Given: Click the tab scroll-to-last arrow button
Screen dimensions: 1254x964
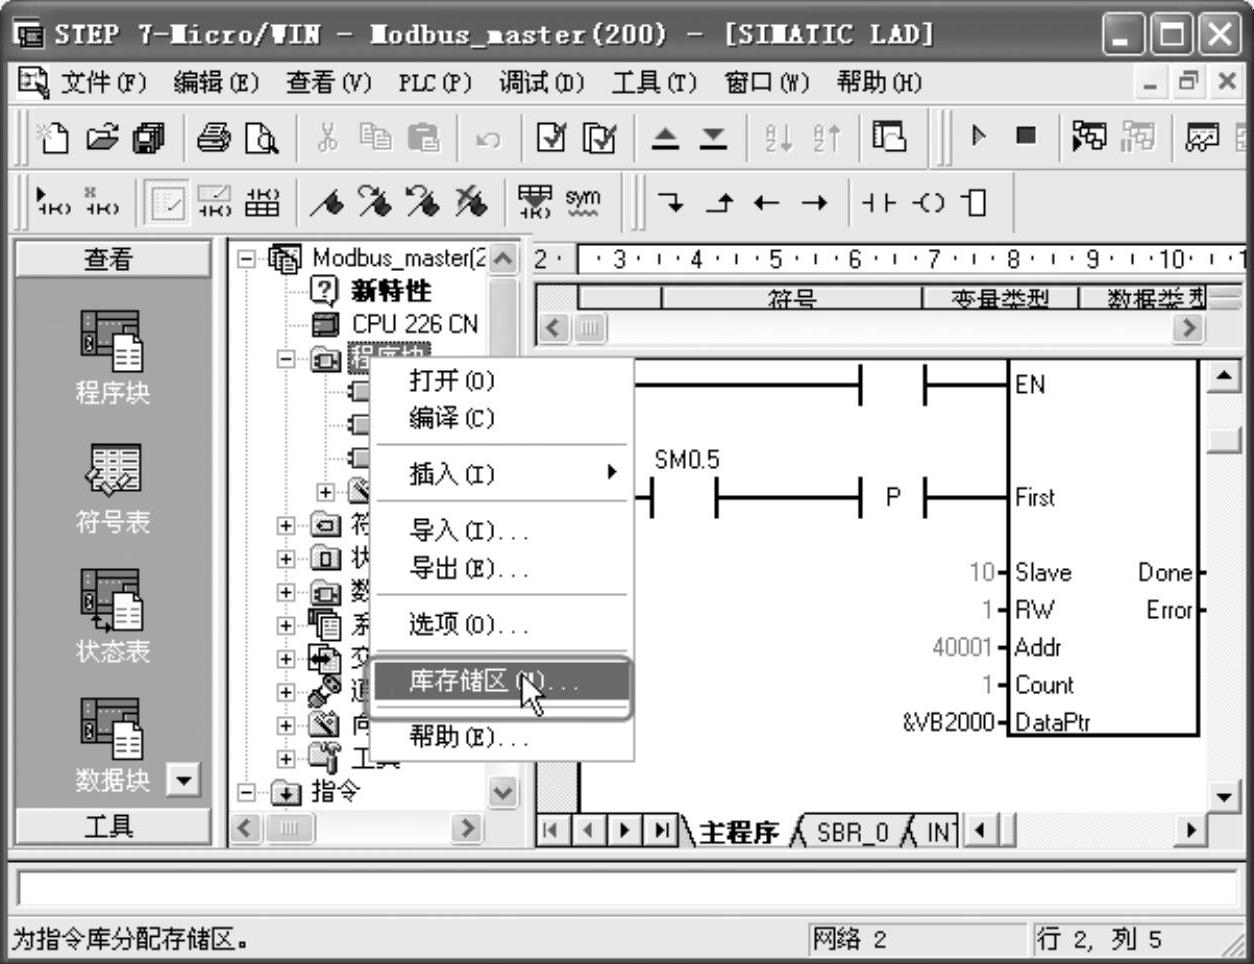Looking at the screenshot, I should [662, 830].
